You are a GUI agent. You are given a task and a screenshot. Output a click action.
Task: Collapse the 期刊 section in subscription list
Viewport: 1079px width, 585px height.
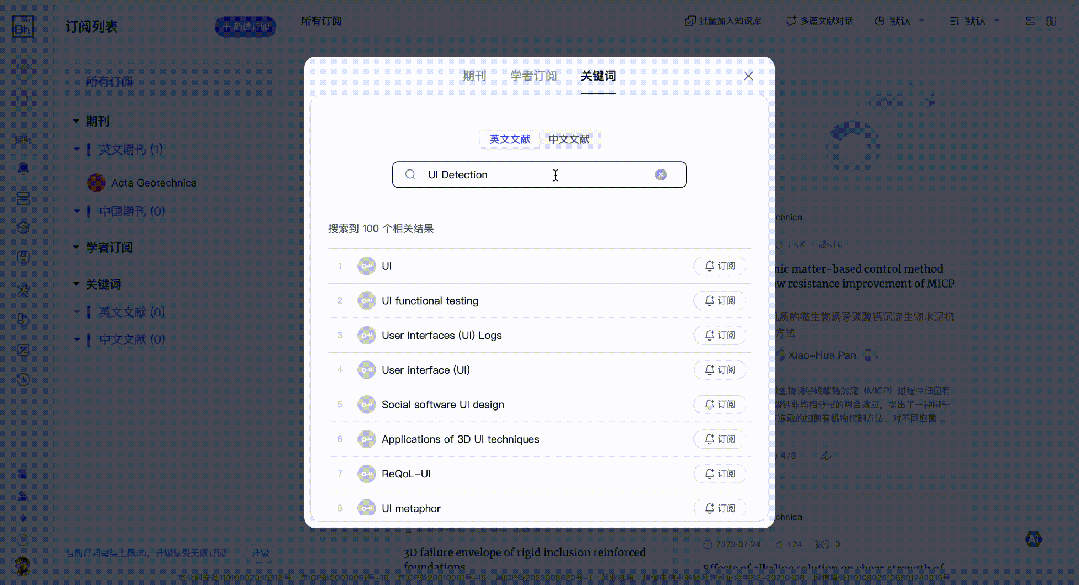click(76, 121)
